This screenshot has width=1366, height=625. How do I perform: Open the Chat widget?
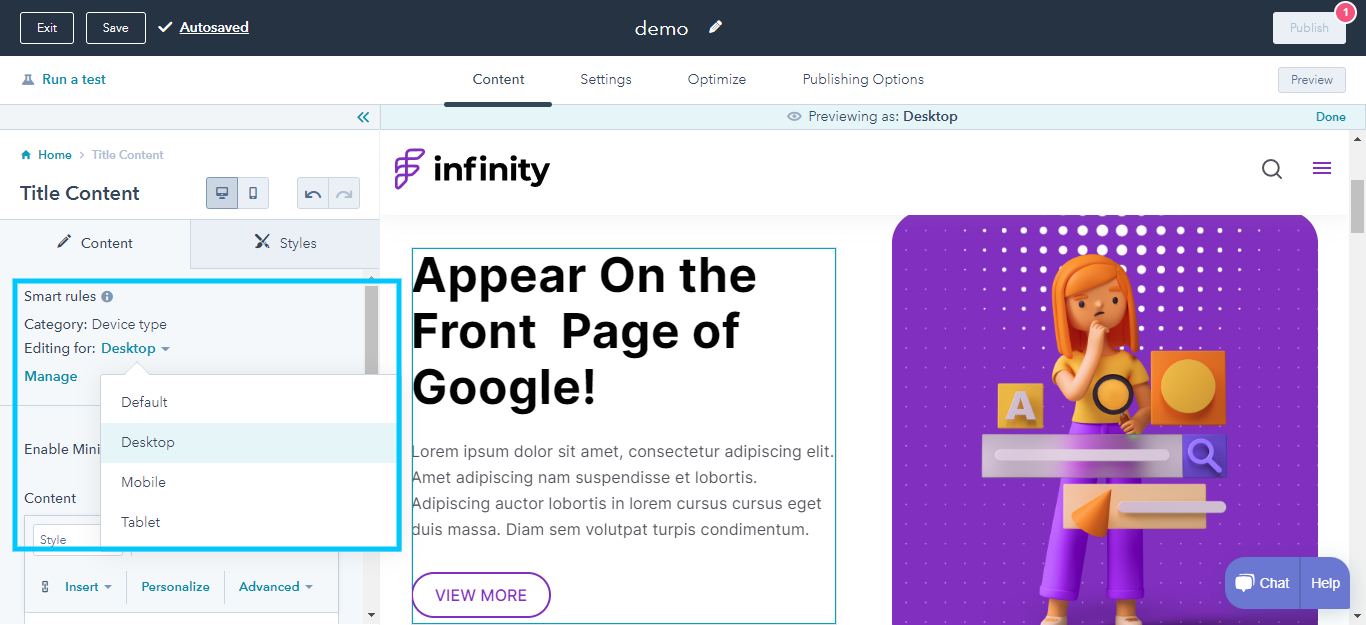coord(1262,583)
